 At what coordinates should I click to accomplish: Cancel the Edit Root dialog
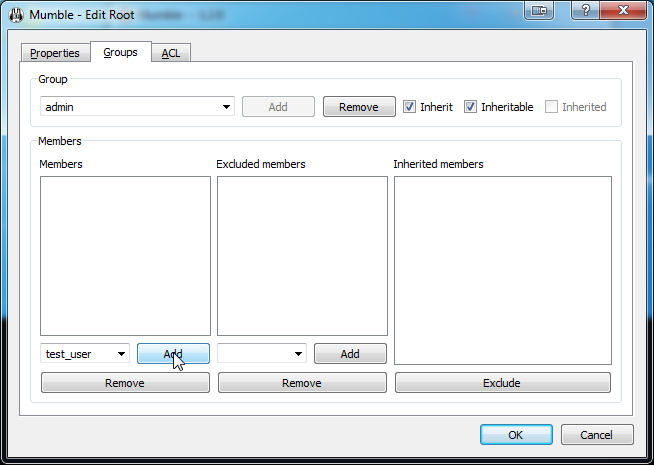coord(597,435)
